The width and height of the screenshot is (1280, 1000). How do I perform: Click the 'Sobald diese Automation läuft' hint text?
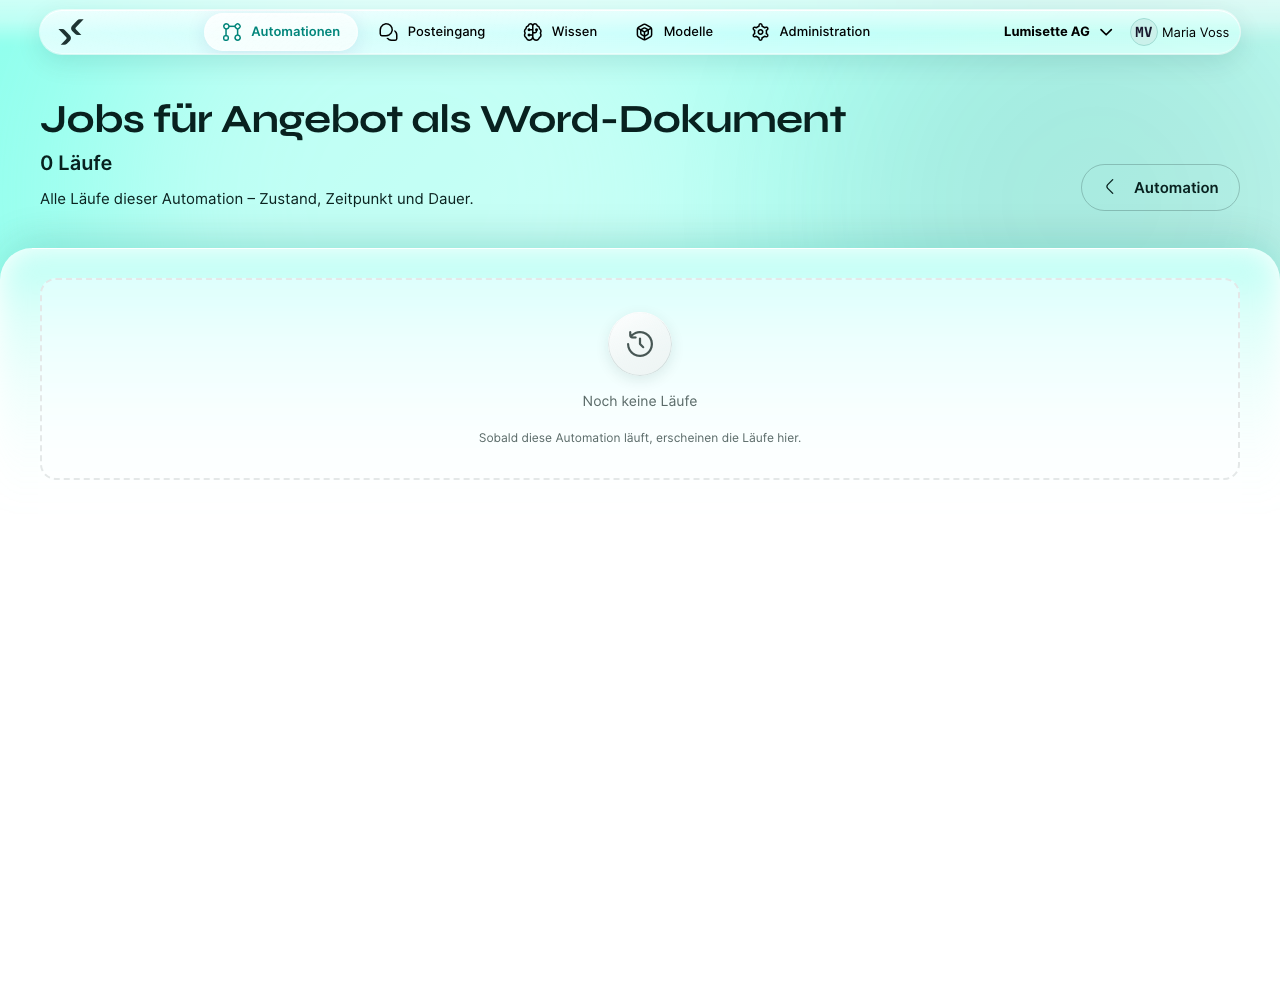(640, 438)
